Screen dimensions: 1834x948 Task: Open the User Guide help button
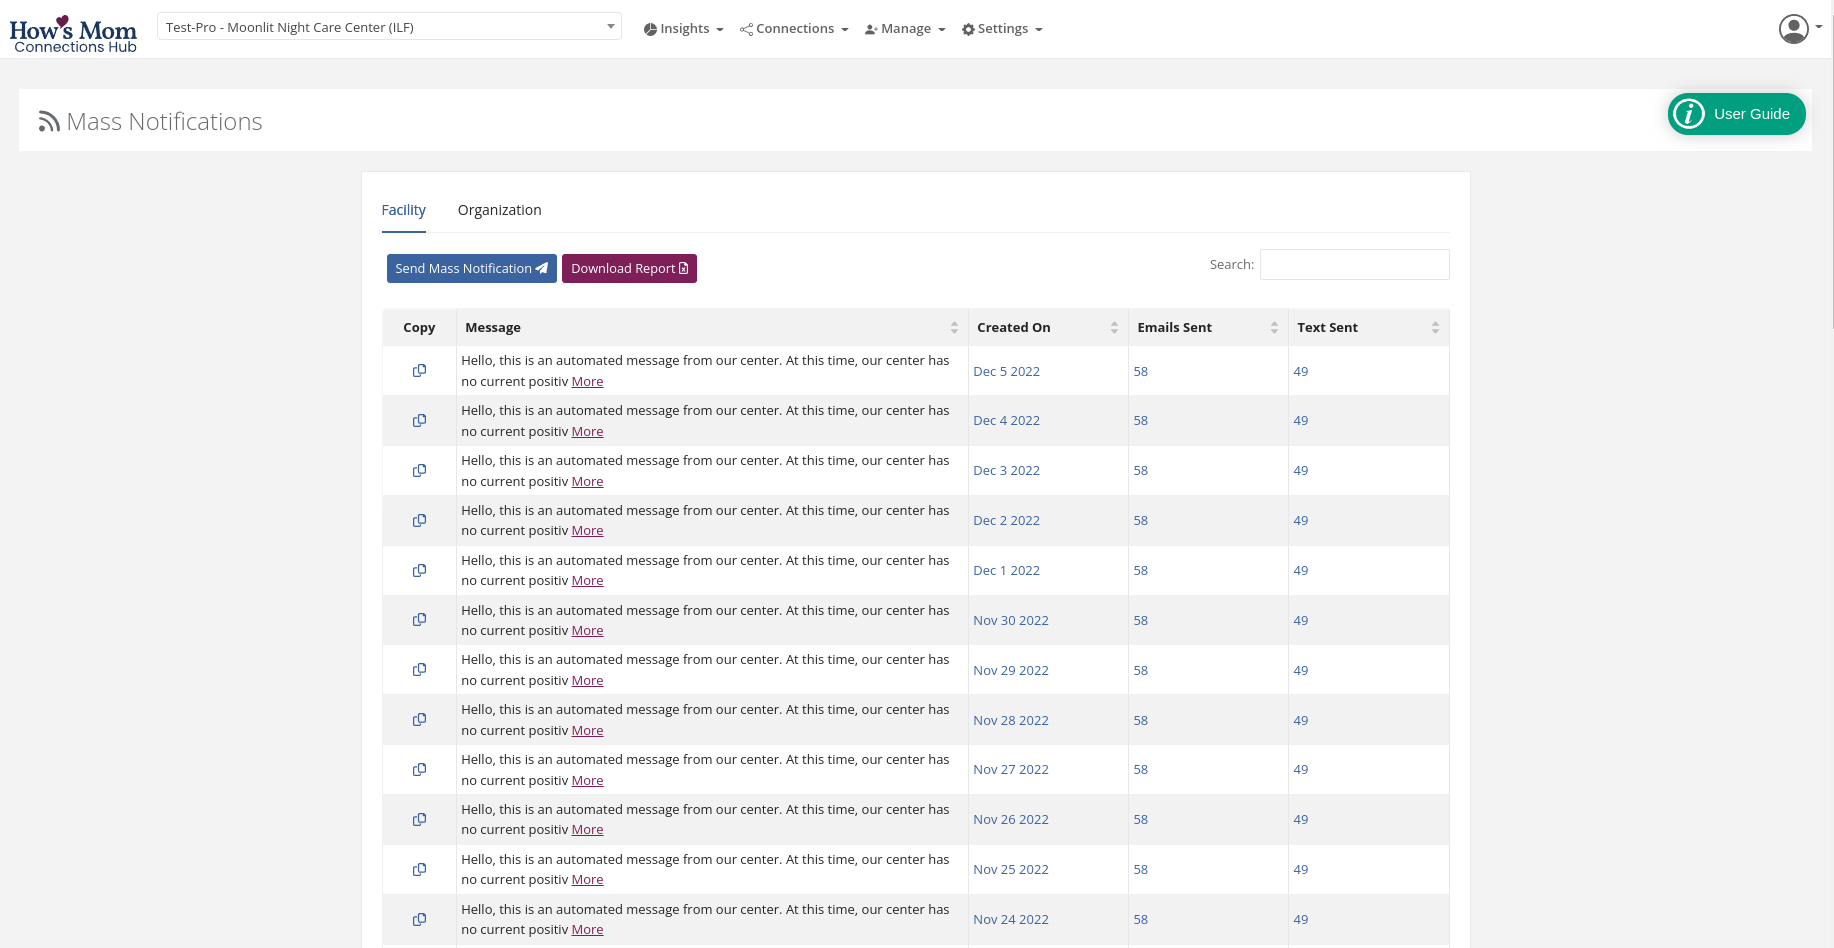coord(1736,114)
